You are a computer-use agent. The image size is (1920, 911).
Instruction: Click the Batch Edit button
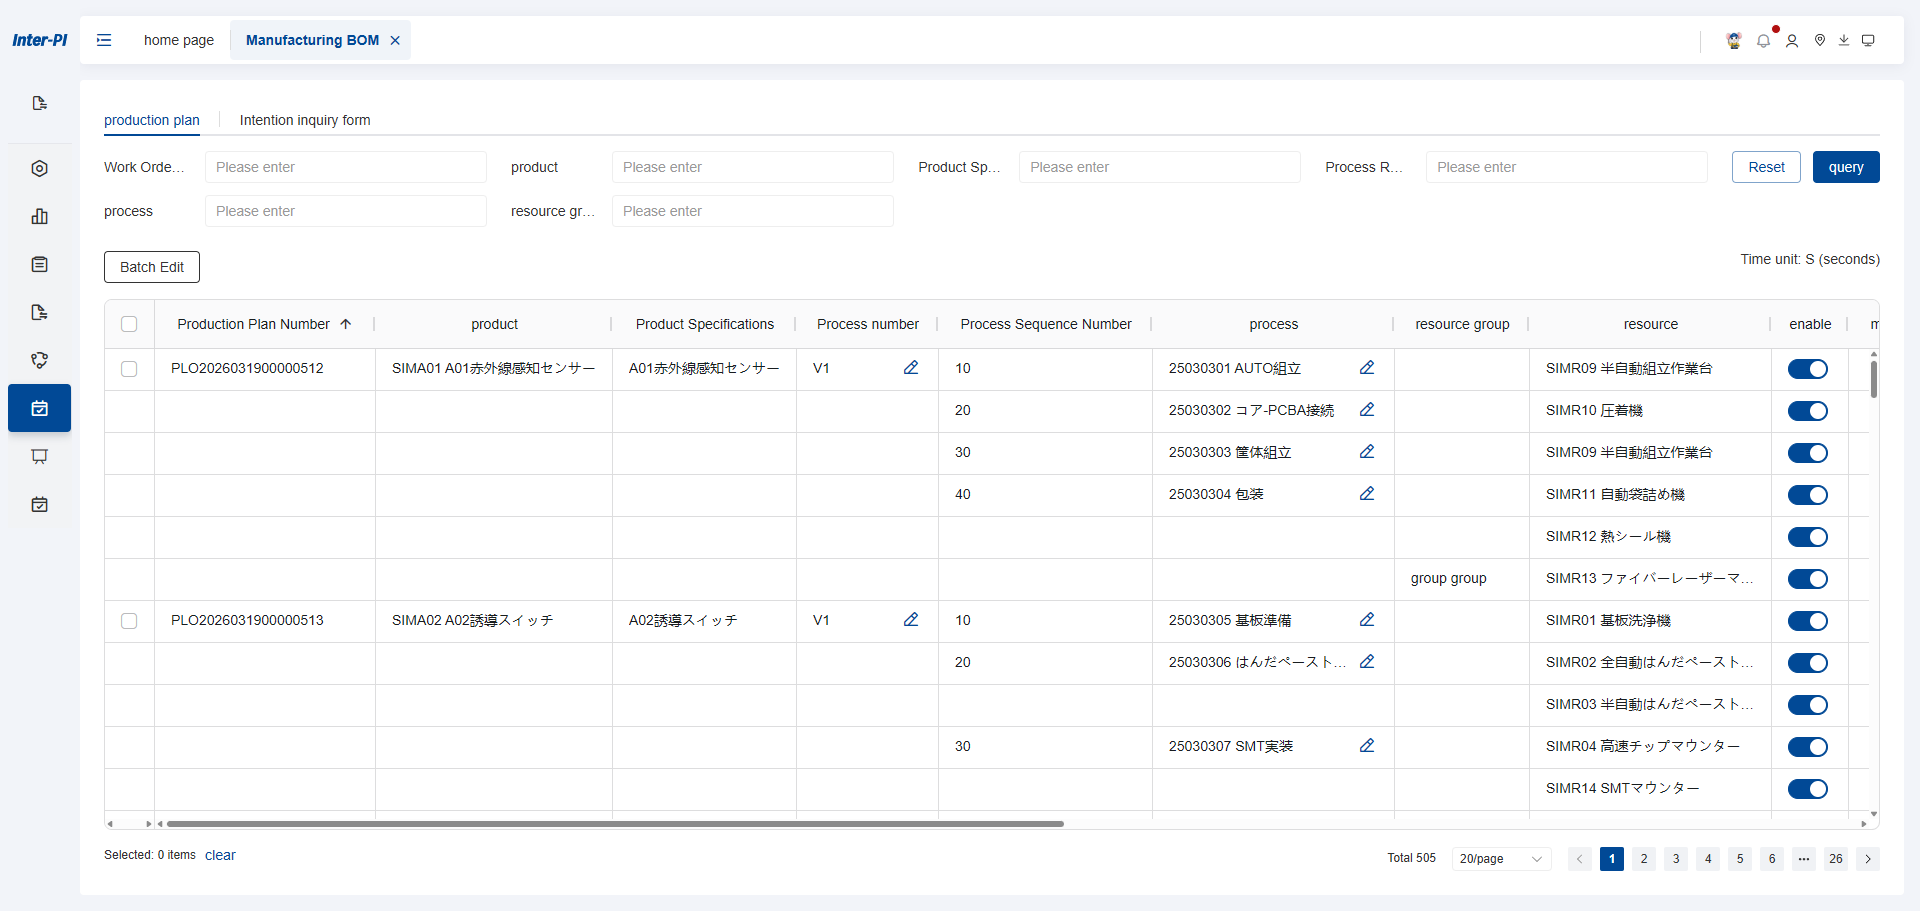[152, 267]
